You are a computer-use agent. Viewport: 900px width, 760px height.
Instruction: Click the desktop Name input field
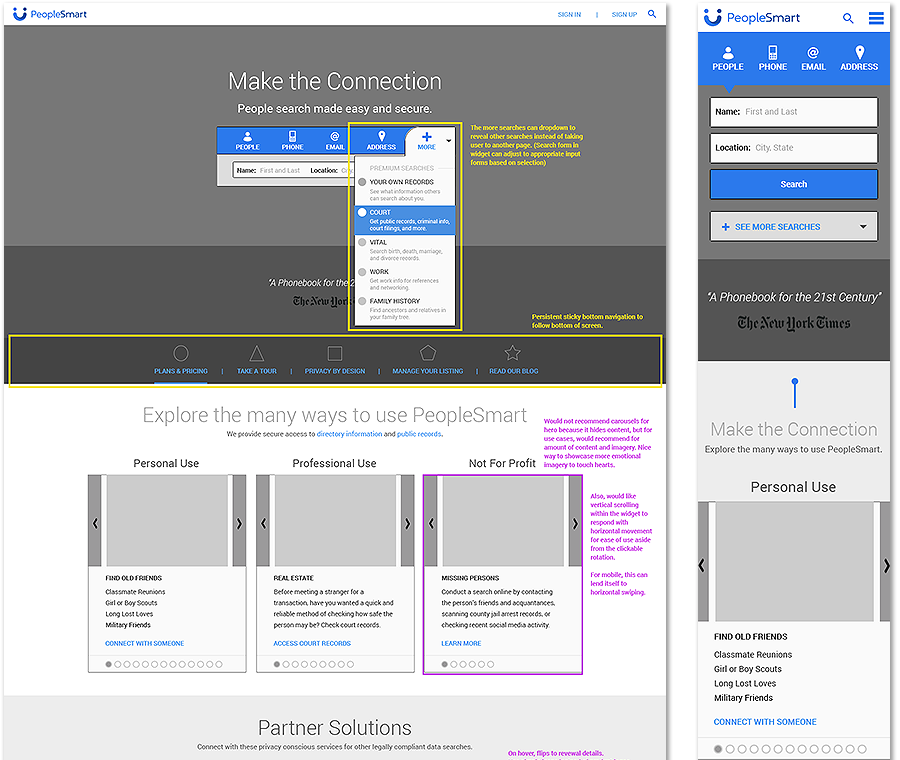coord(270,170)
